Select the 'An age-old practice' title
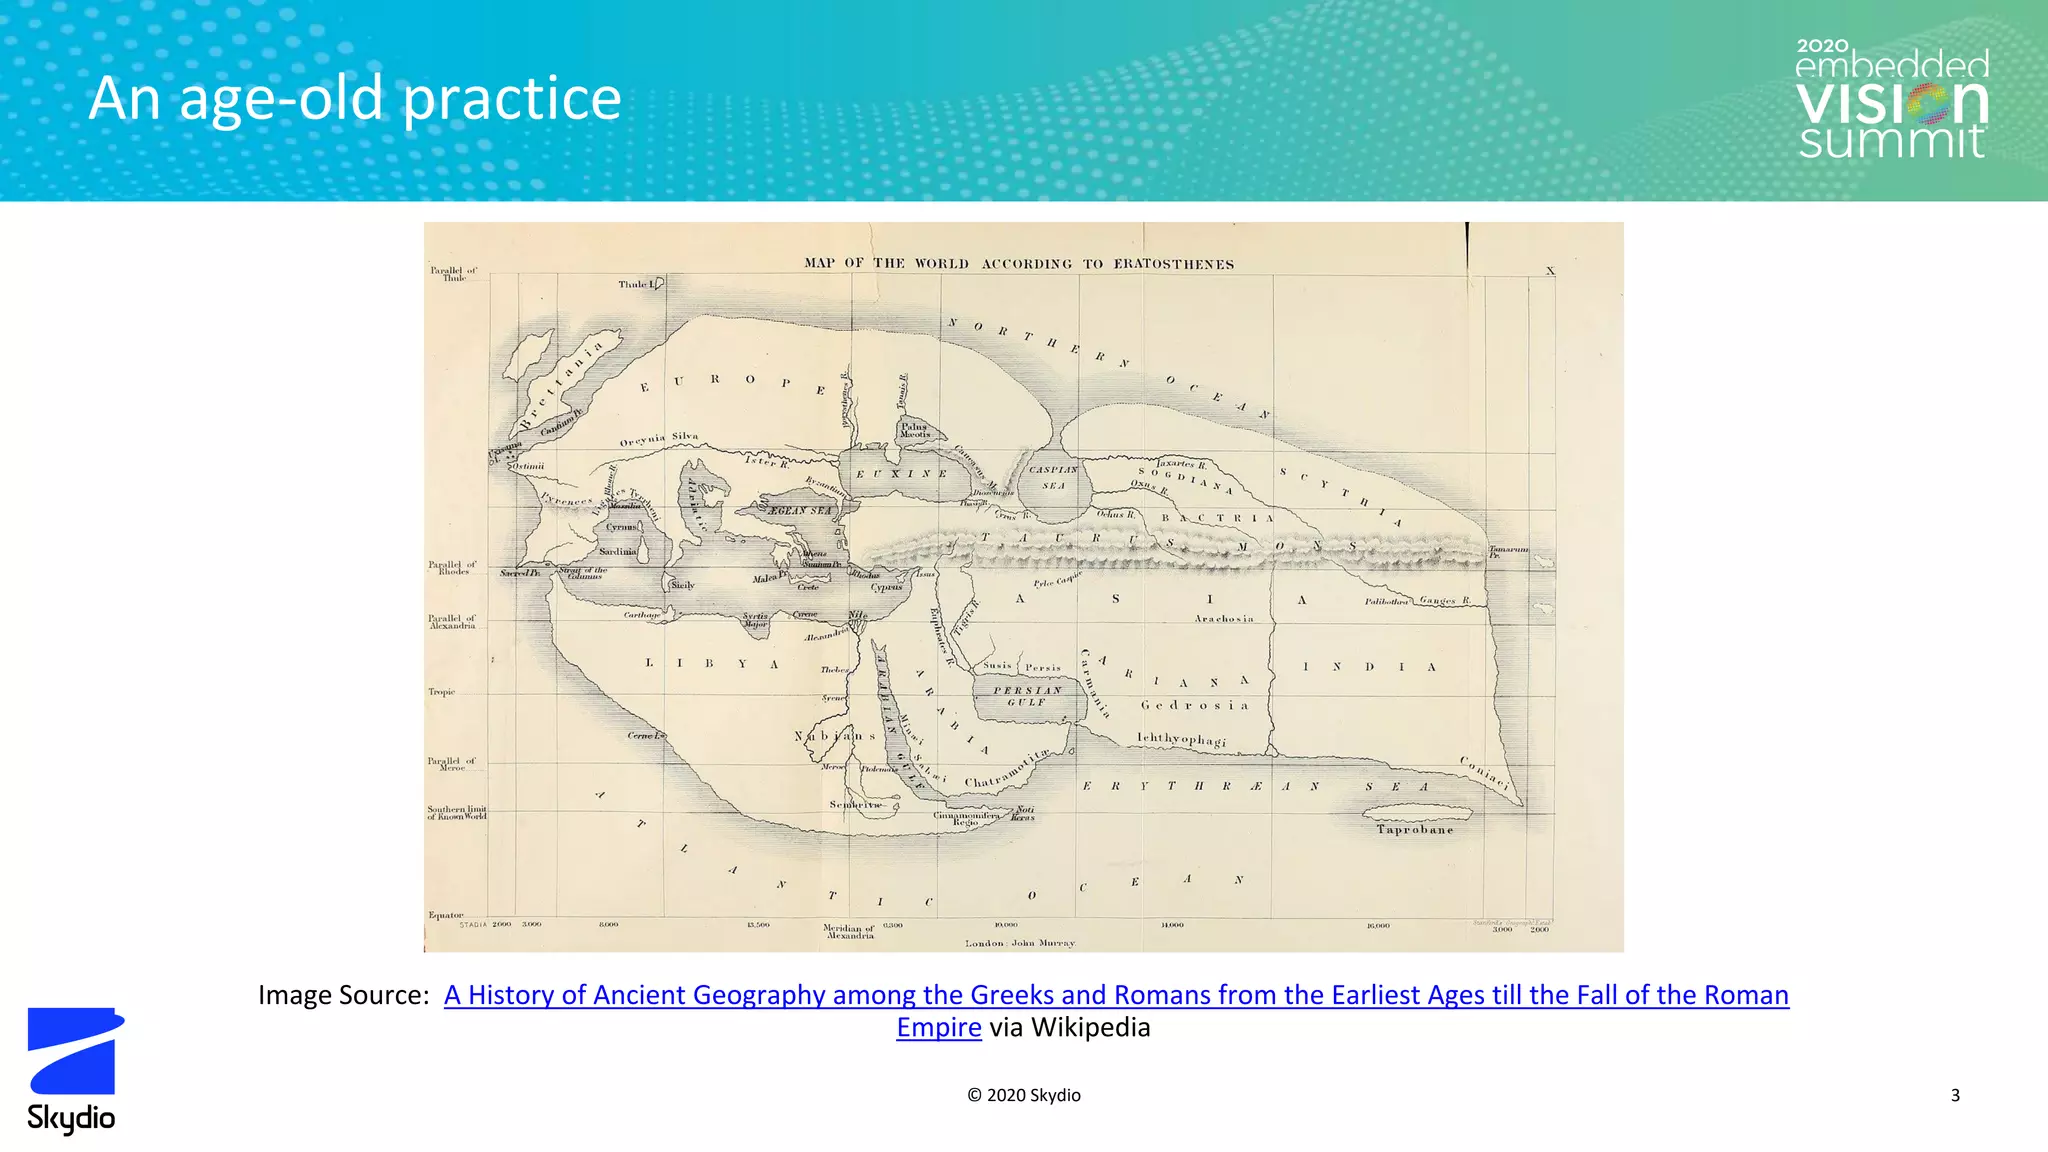Image resolution: width=2048 pixels, height=1152 pixels. (x=355, y=98)
